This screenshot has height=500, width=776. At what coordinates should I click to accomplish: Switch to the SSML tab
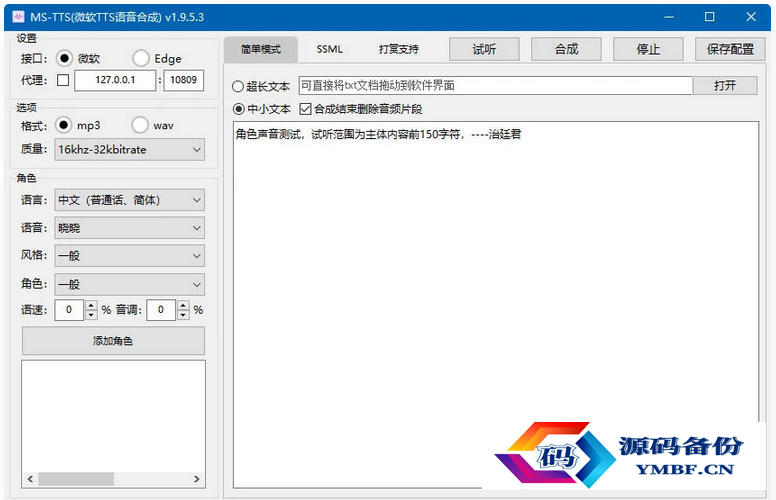(330, 50)
